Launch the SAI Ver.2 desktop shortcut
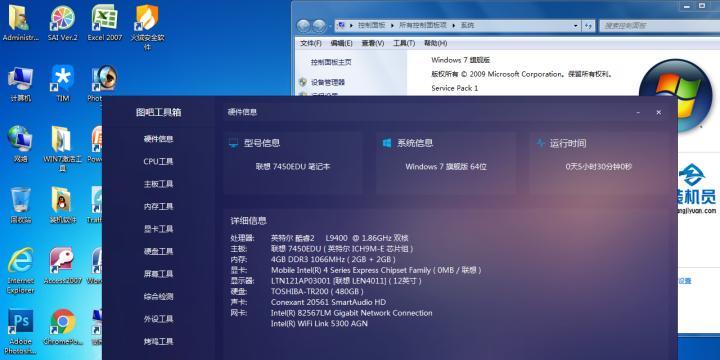The width and height of the screenshot is (720, 360). pyautogui.click(x=63, y=23)
